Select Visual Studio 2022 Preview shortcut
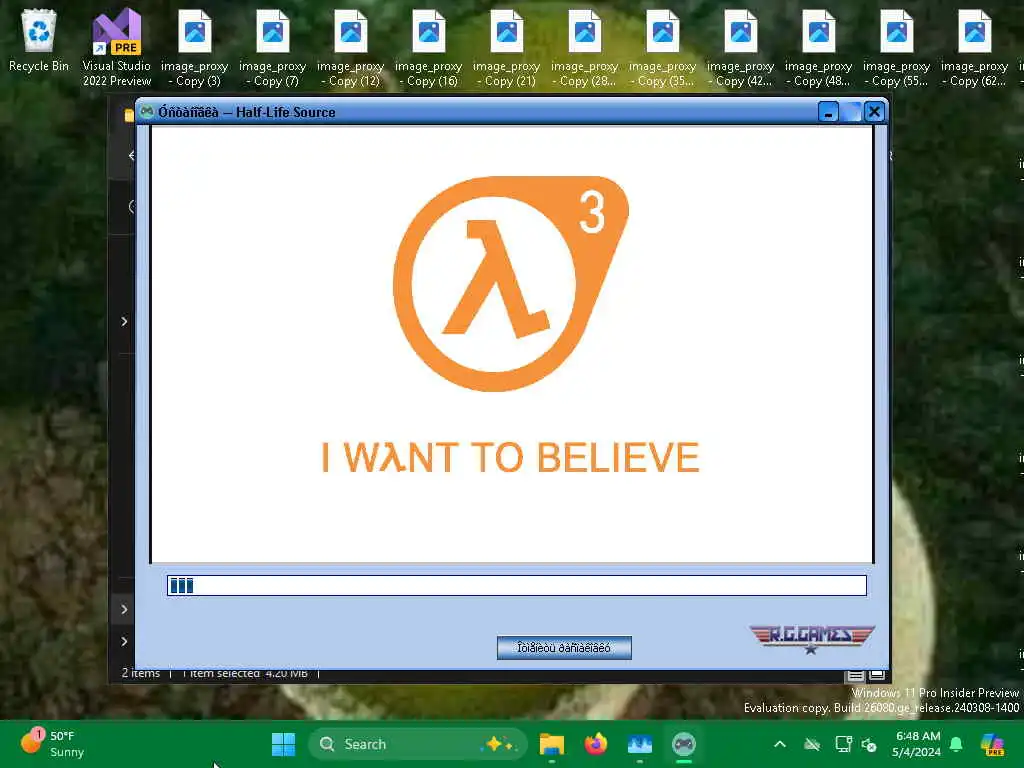Image resolution: width=1024 pixels, height=768 pixels. click(117, 48)
